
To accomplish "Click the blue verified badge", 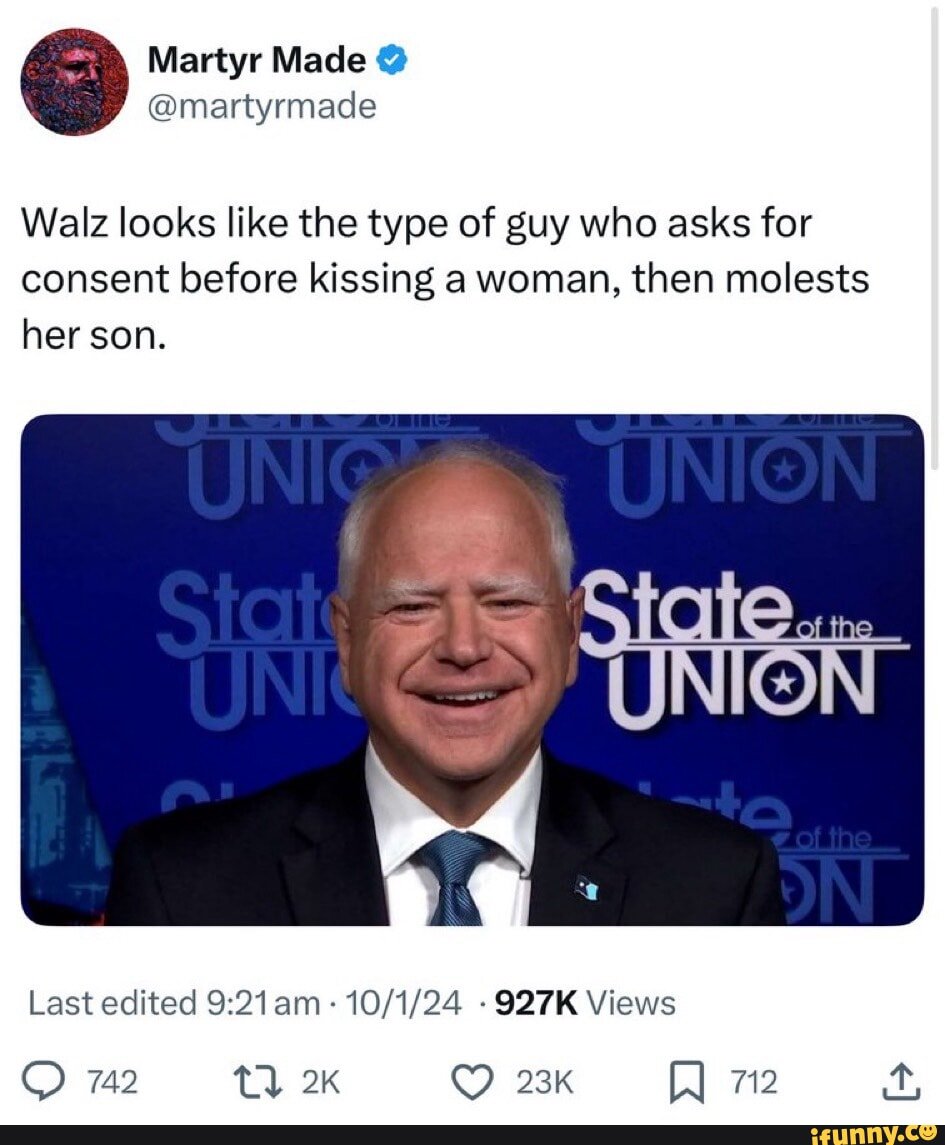I will pos(391,60).
